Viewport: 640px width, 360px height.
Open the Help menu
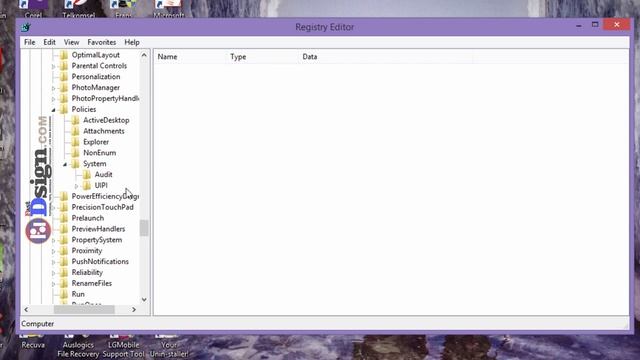click(x=132, y=42)
